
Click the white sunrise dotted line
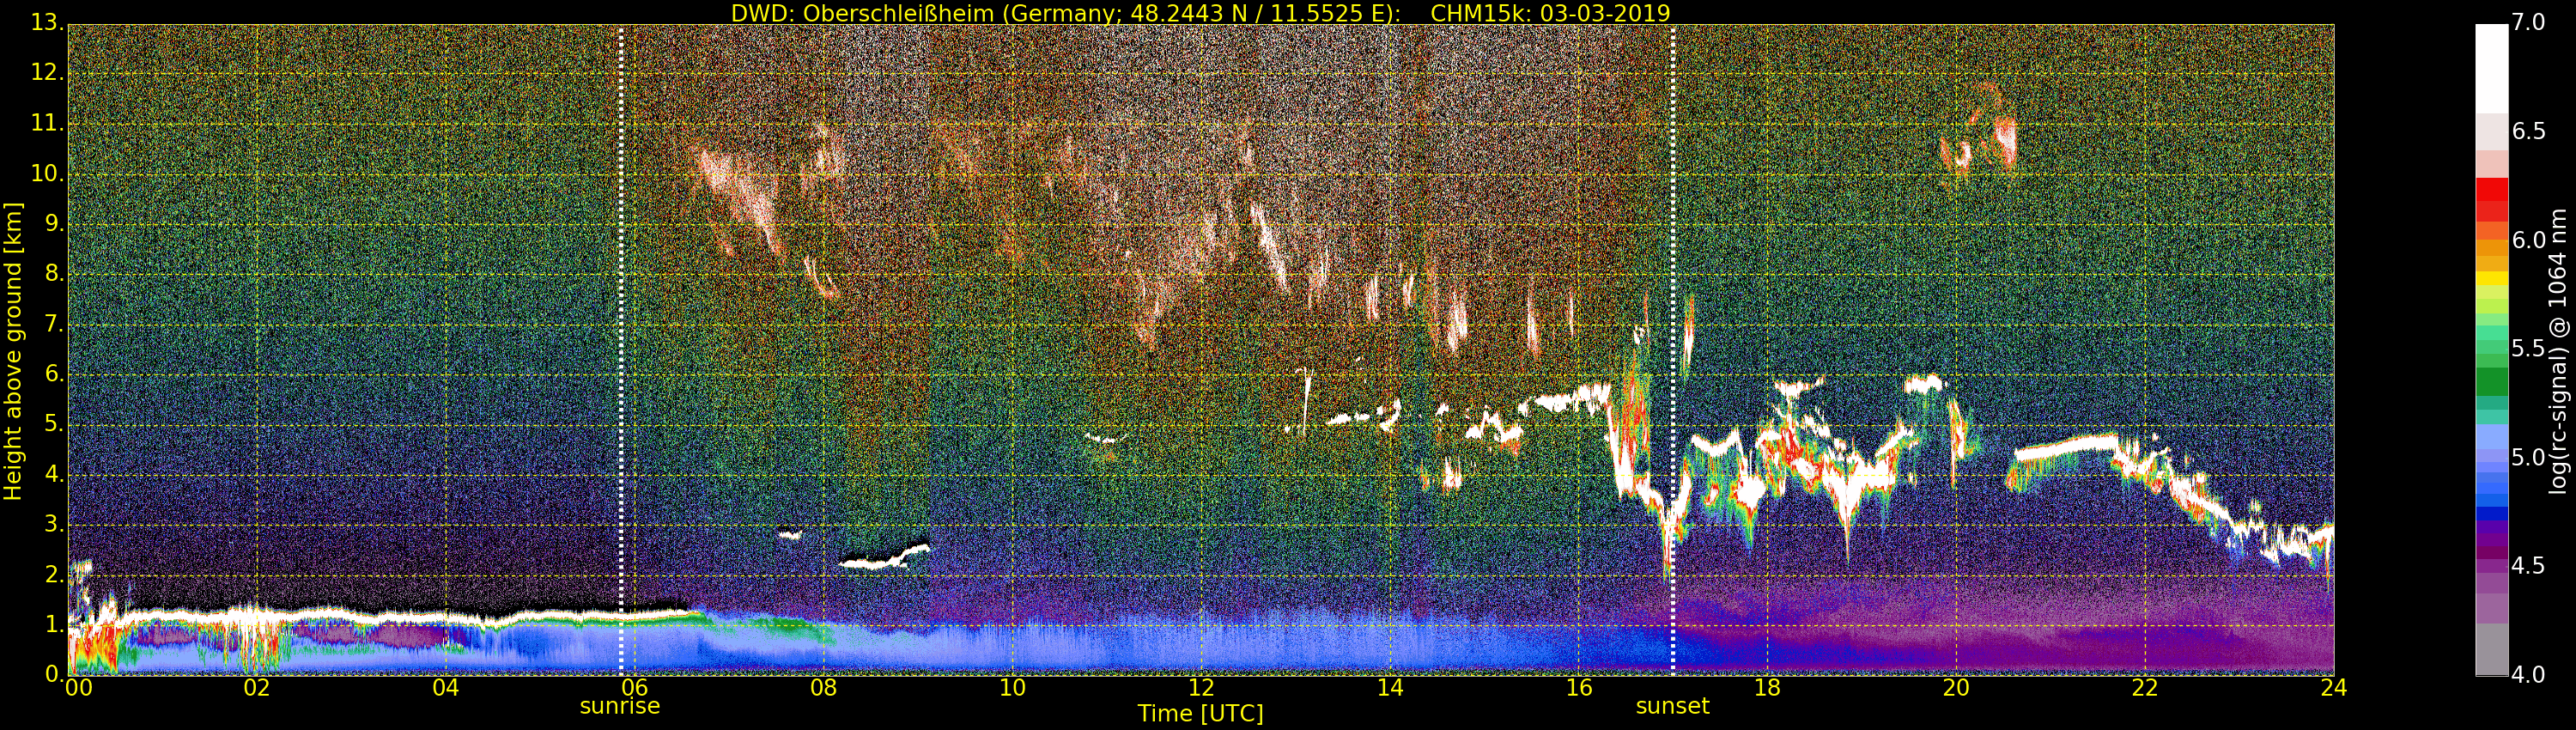coord(620,349)
